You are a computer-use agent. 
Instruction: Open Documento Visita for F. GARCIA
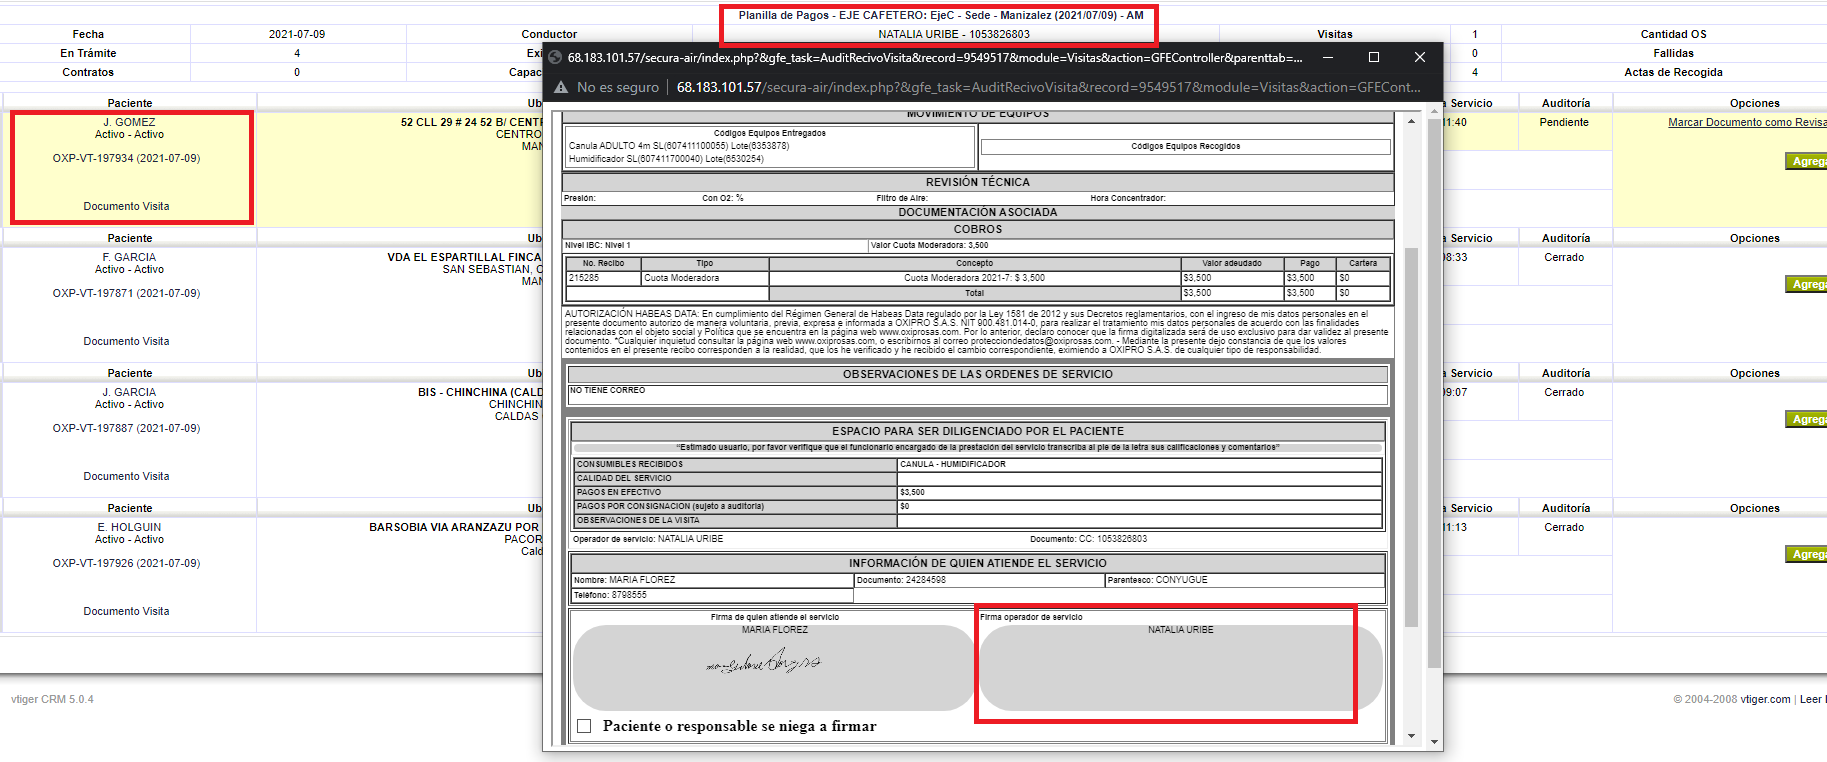point(126,341)
